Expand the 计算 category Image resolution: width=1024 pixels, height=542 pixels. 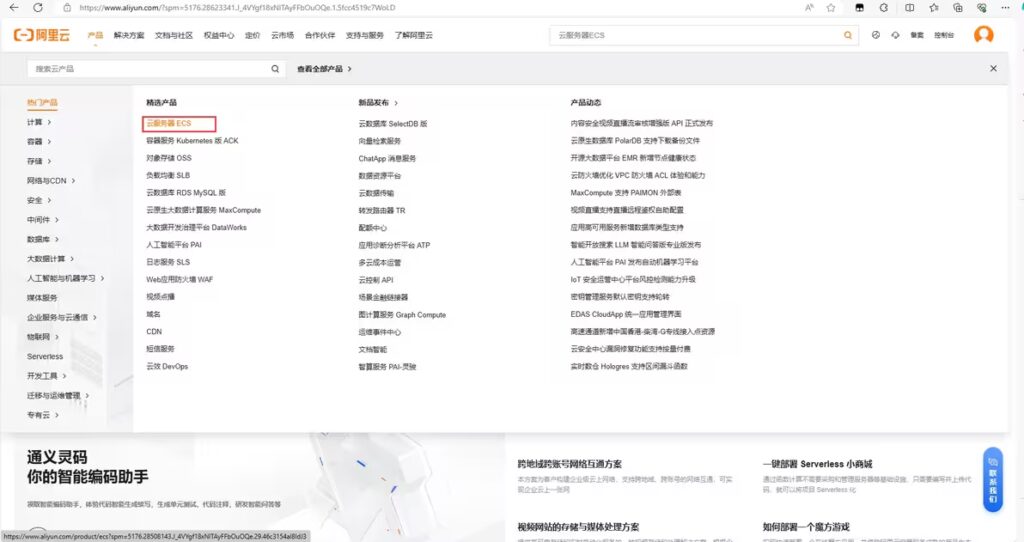39,122
